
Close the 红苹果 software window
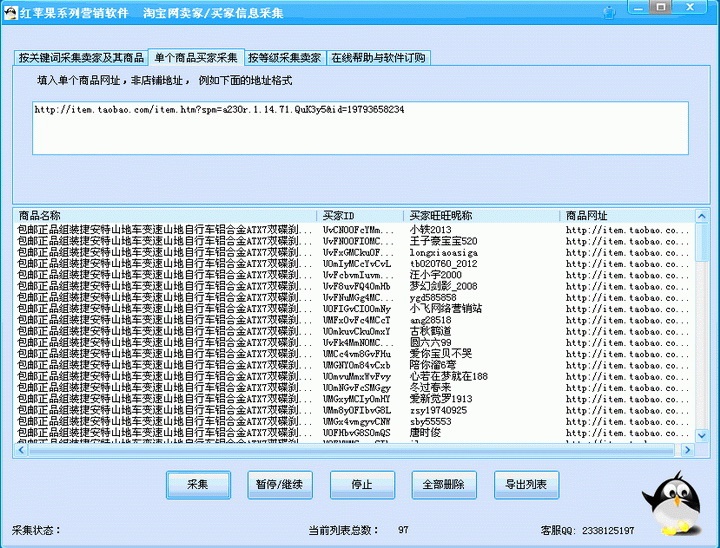pos(690,7)
